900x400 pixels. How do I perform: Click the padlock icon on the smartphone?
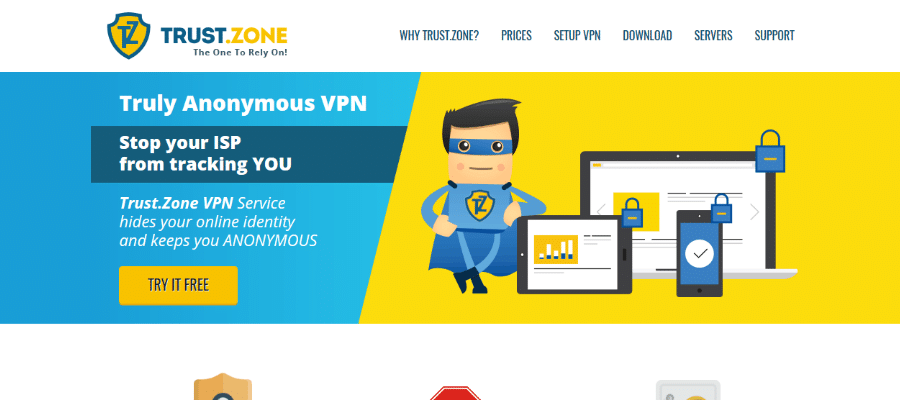[x=720, y=208]
